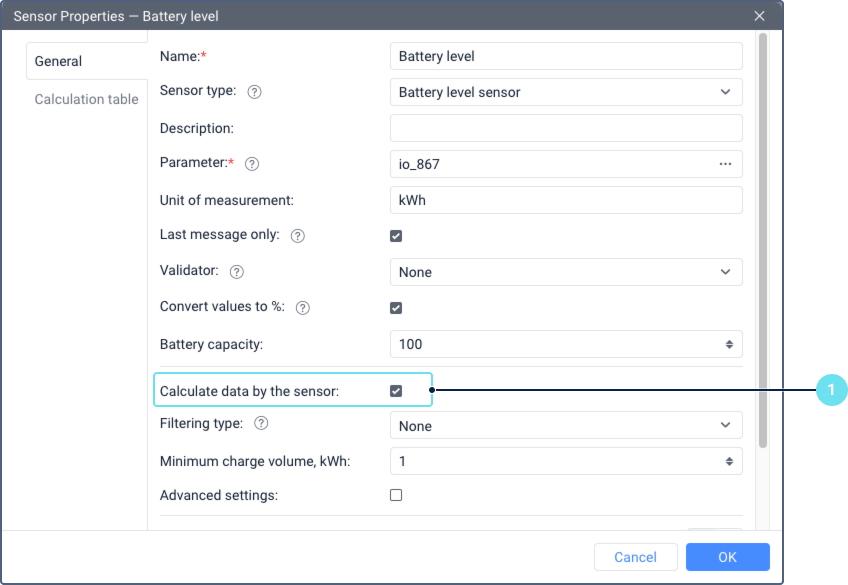Open Sensor type help tooltip icon
The image size is (848, 585).
point(254,92)
